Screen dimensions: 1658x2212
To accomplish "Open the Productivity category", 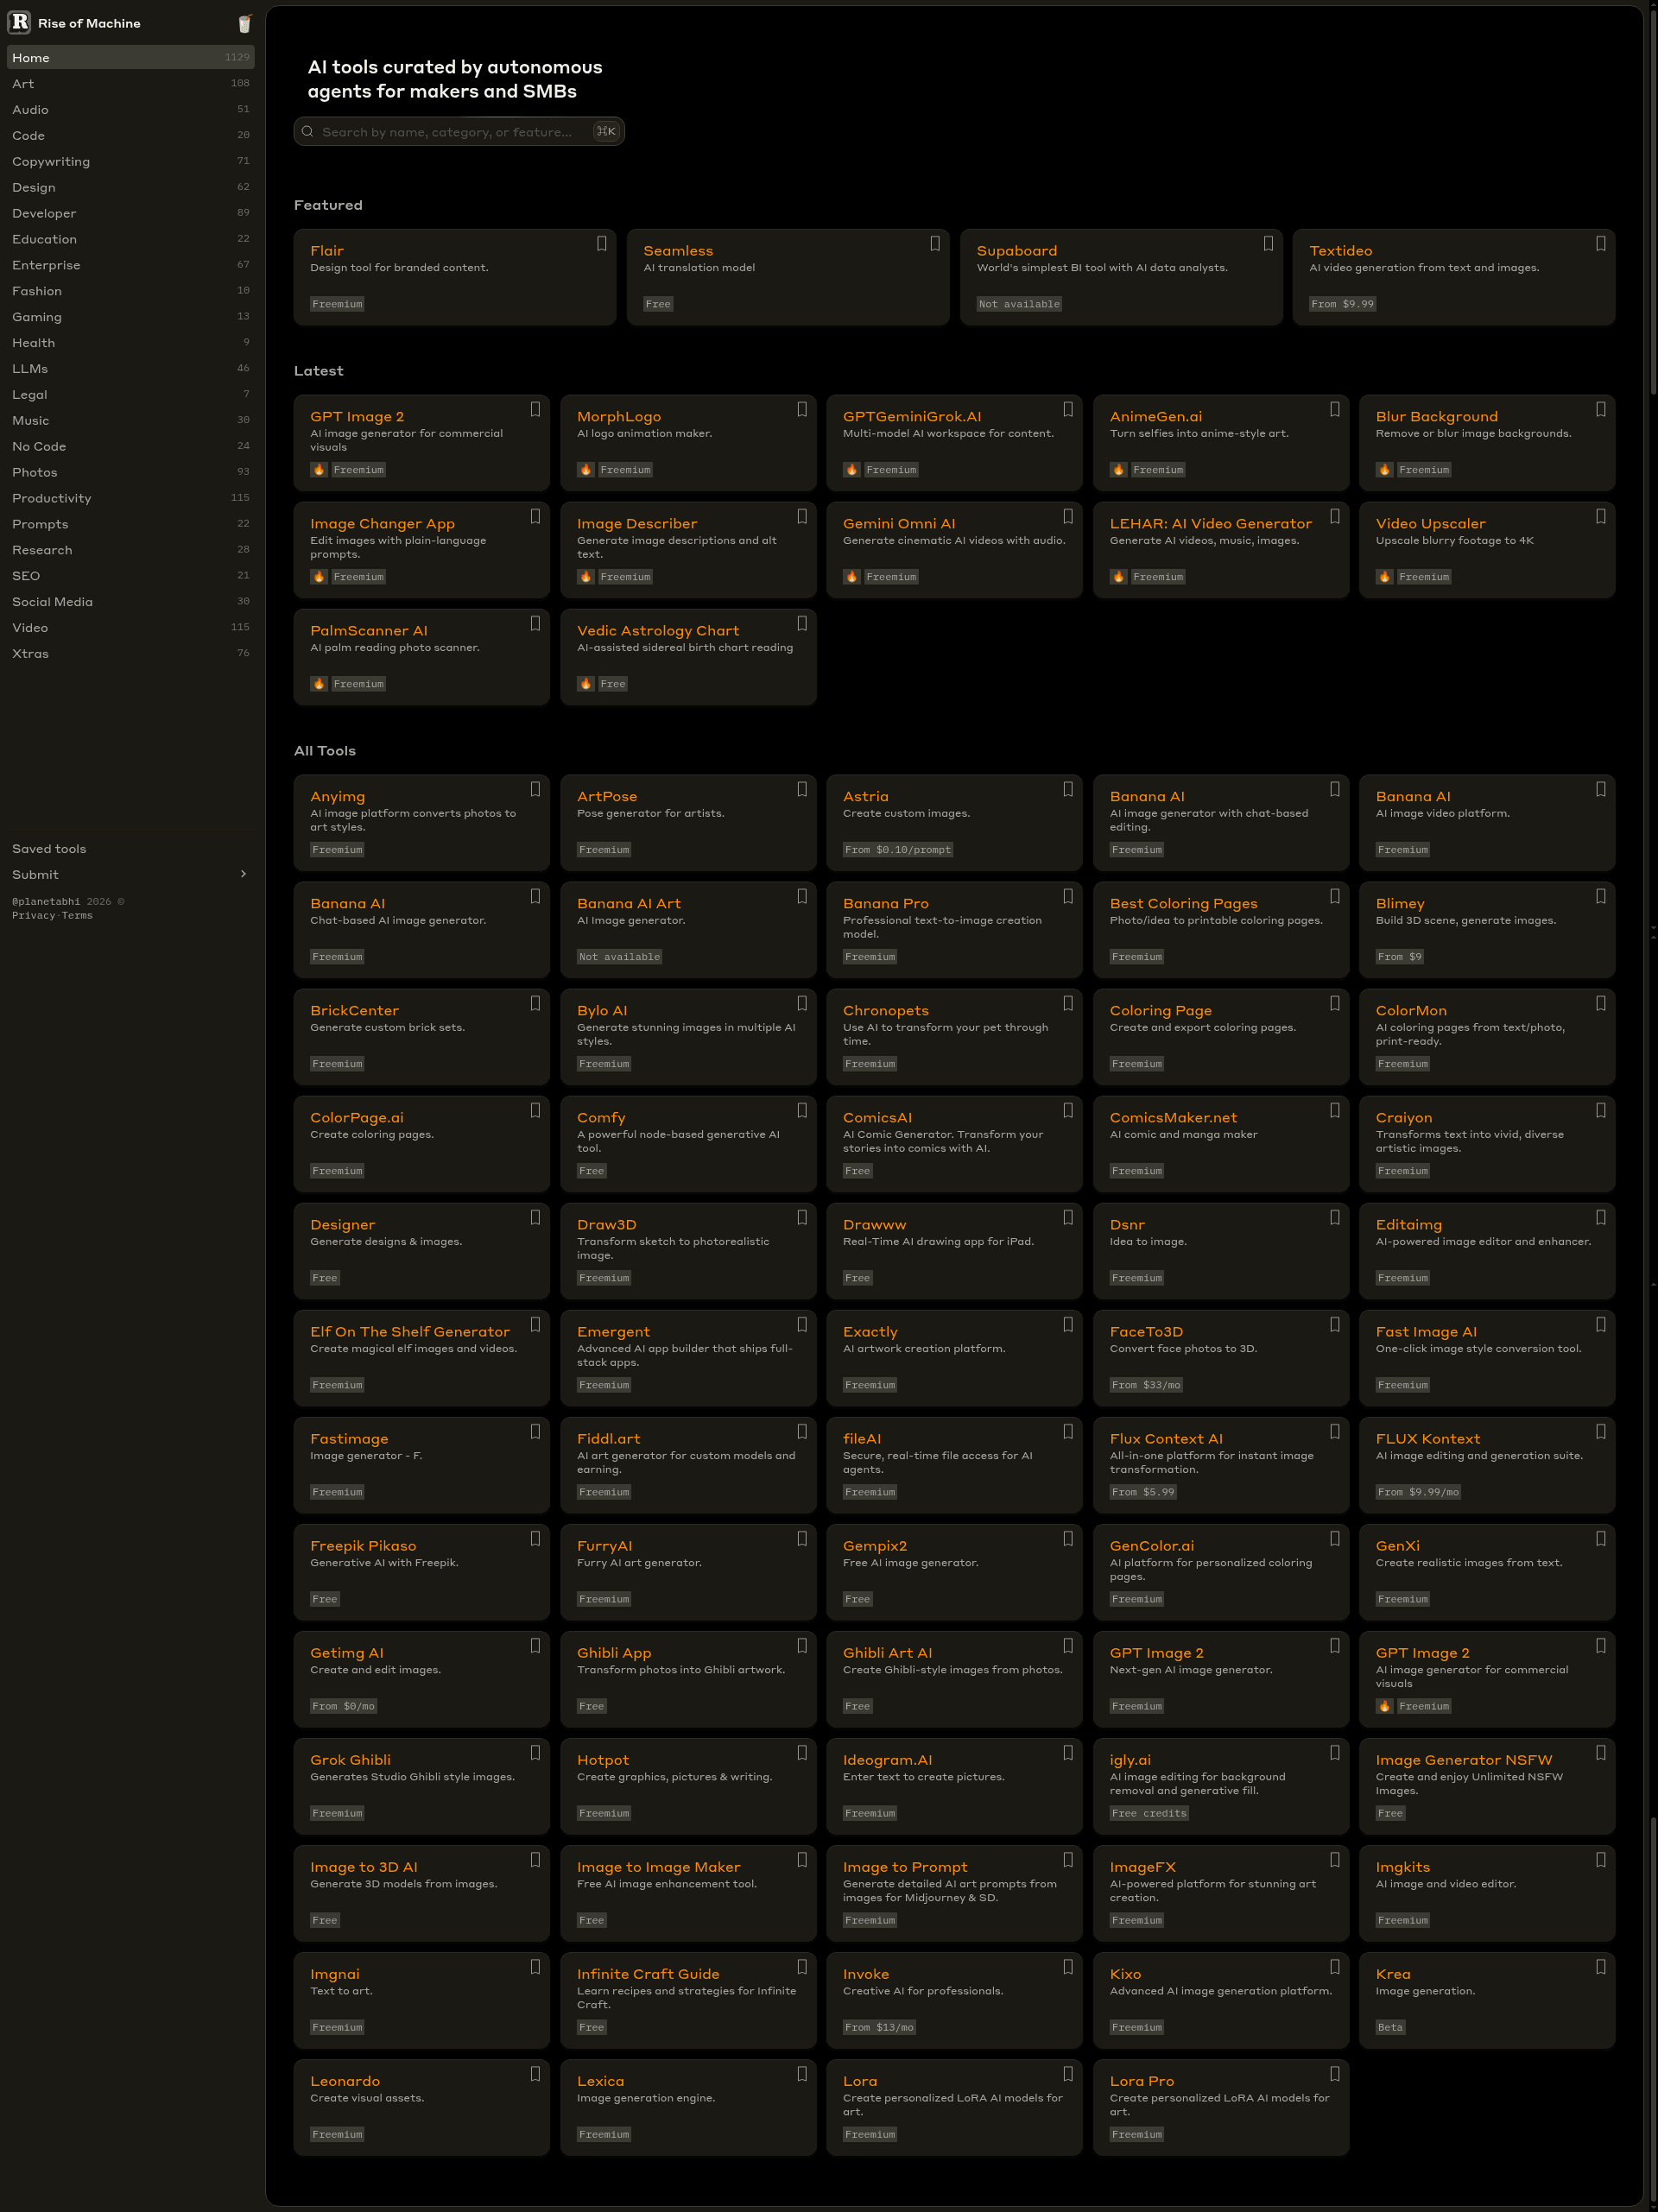I will [x=131, y=498].
